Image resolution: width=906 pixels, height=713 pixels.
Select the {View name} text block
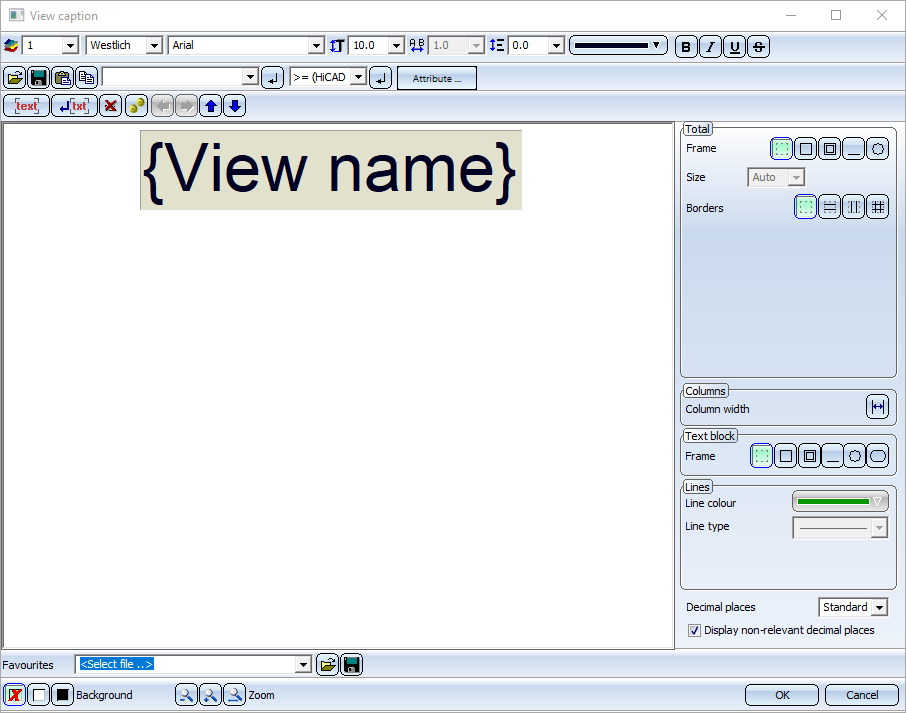(331, 170)
